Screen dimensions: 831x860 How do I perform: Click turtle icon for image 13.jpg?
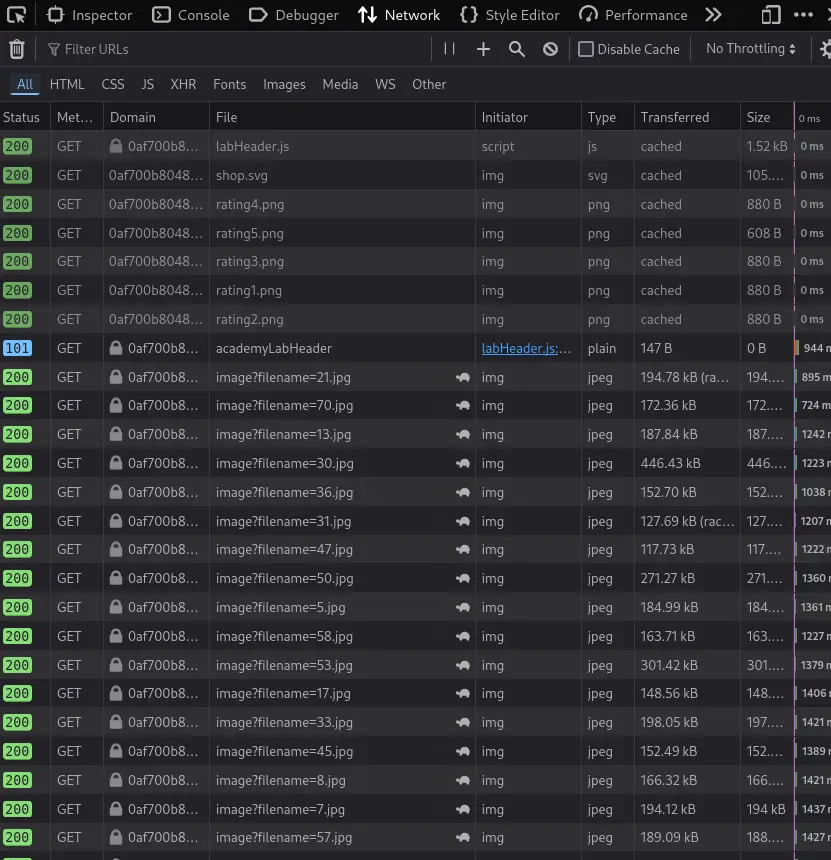pos(463,434)
